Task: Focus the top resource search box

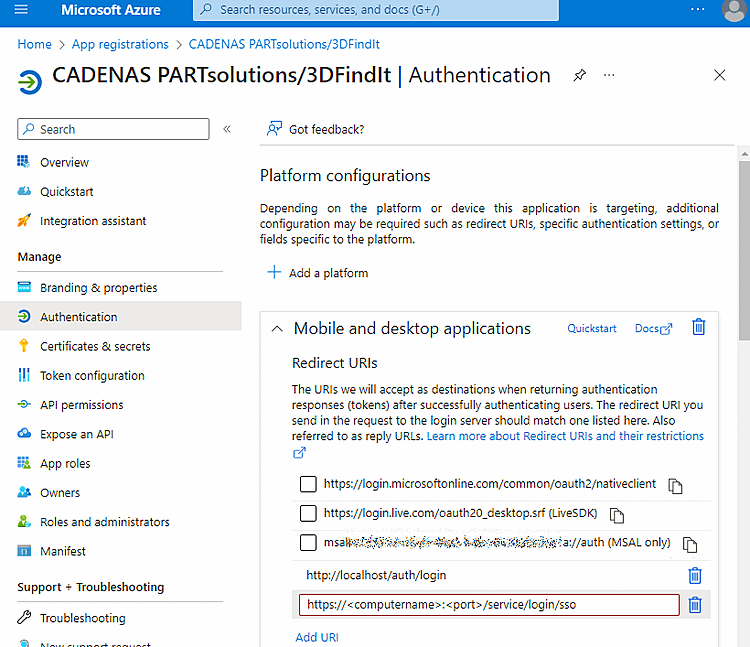Action: 375,10
